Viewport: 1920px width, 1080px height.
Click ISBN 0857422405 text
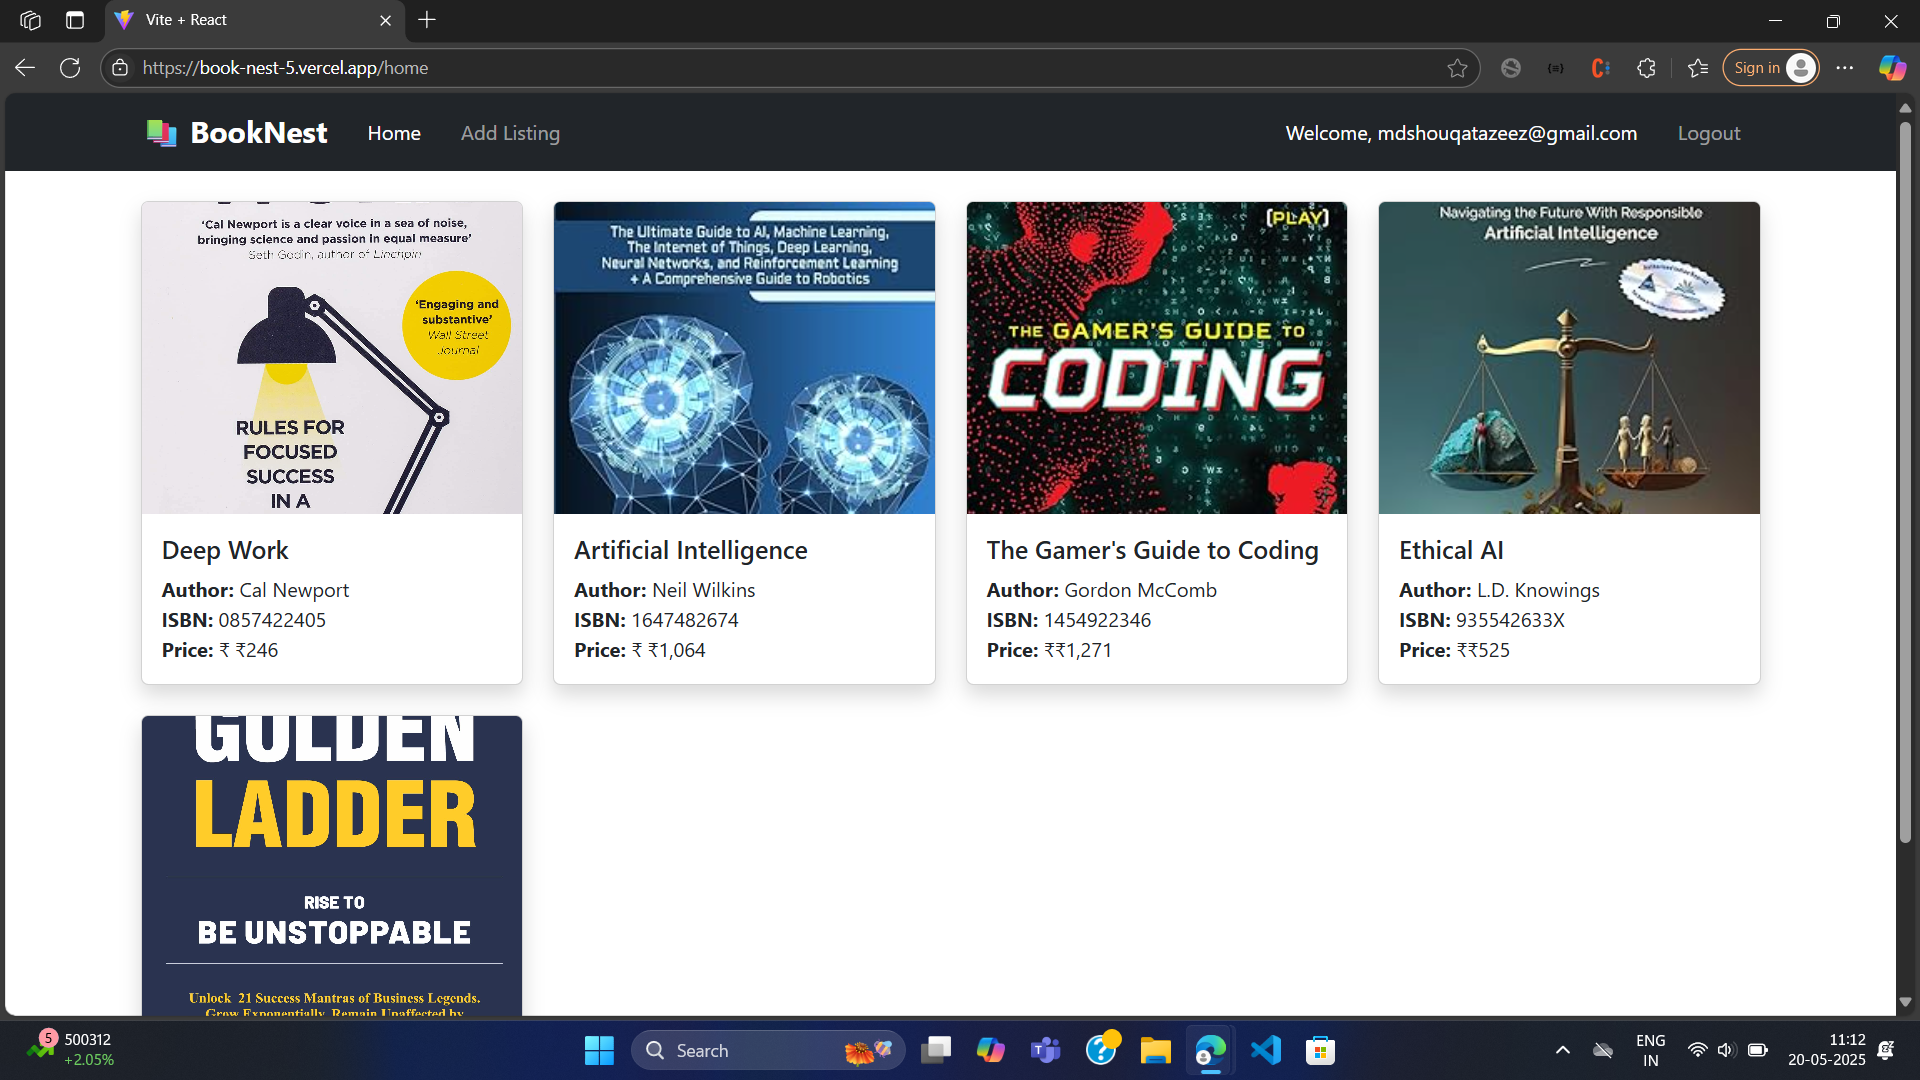tap(244, 620)
